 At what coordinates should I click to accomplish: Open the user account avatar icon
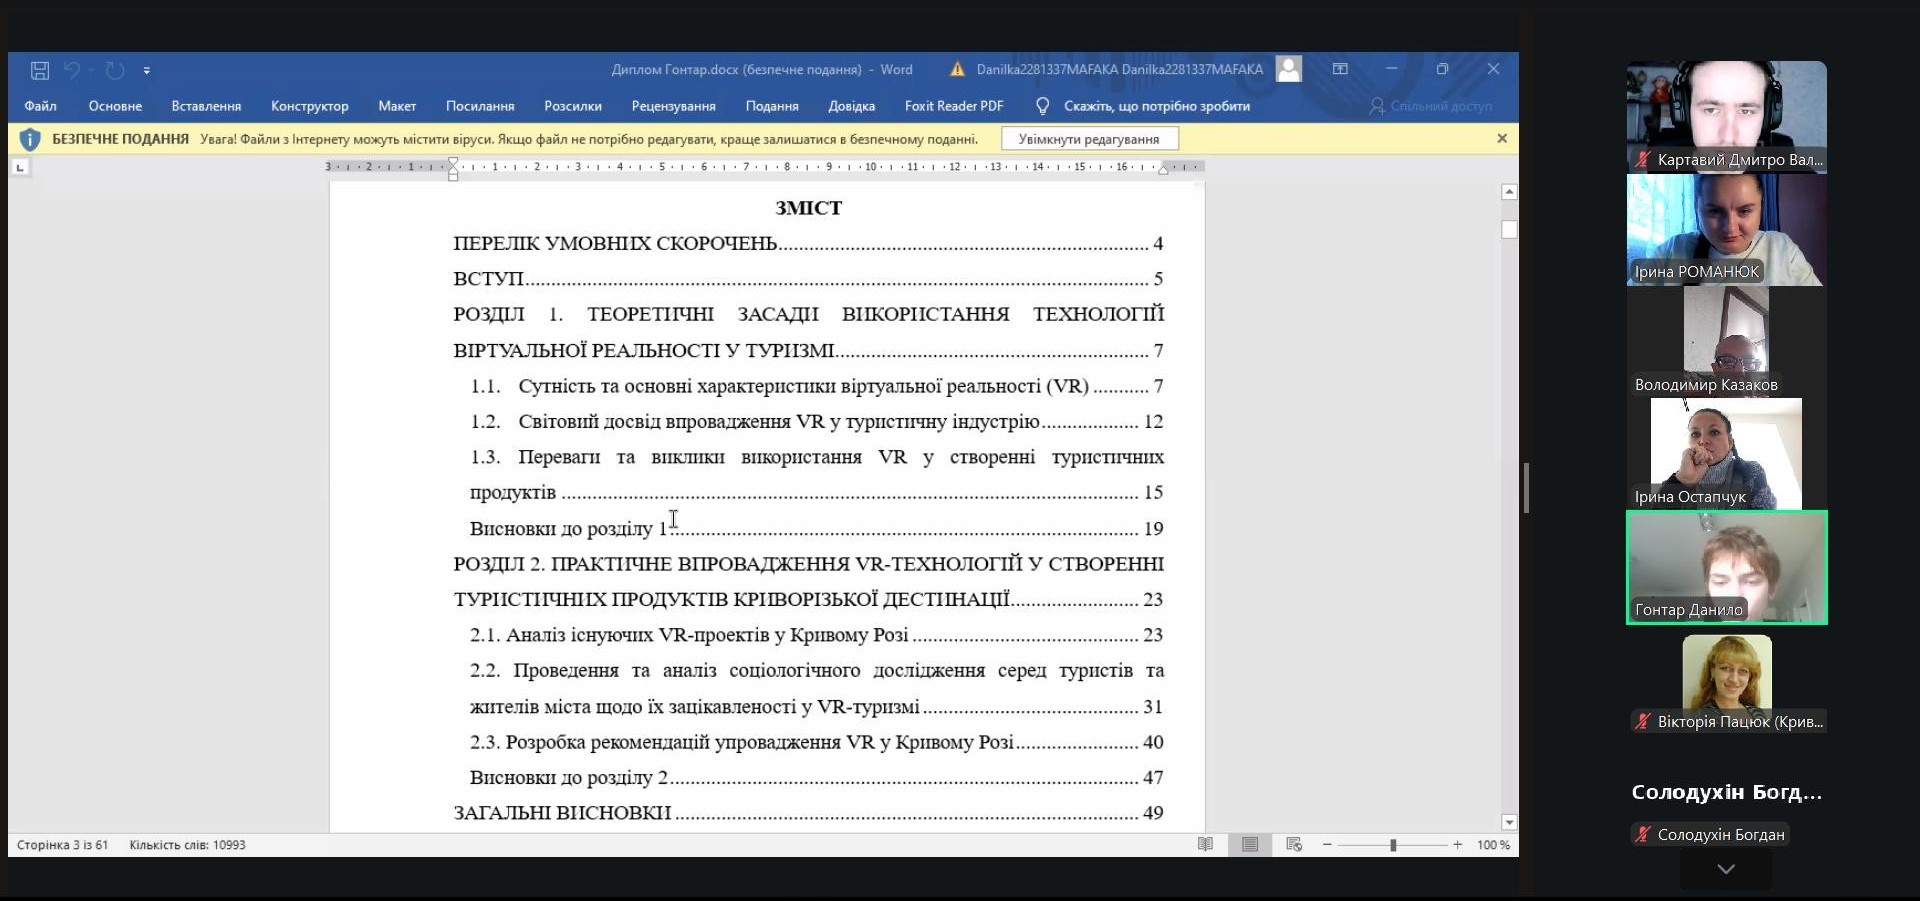pyautogui.click(x=1289, y=69)
